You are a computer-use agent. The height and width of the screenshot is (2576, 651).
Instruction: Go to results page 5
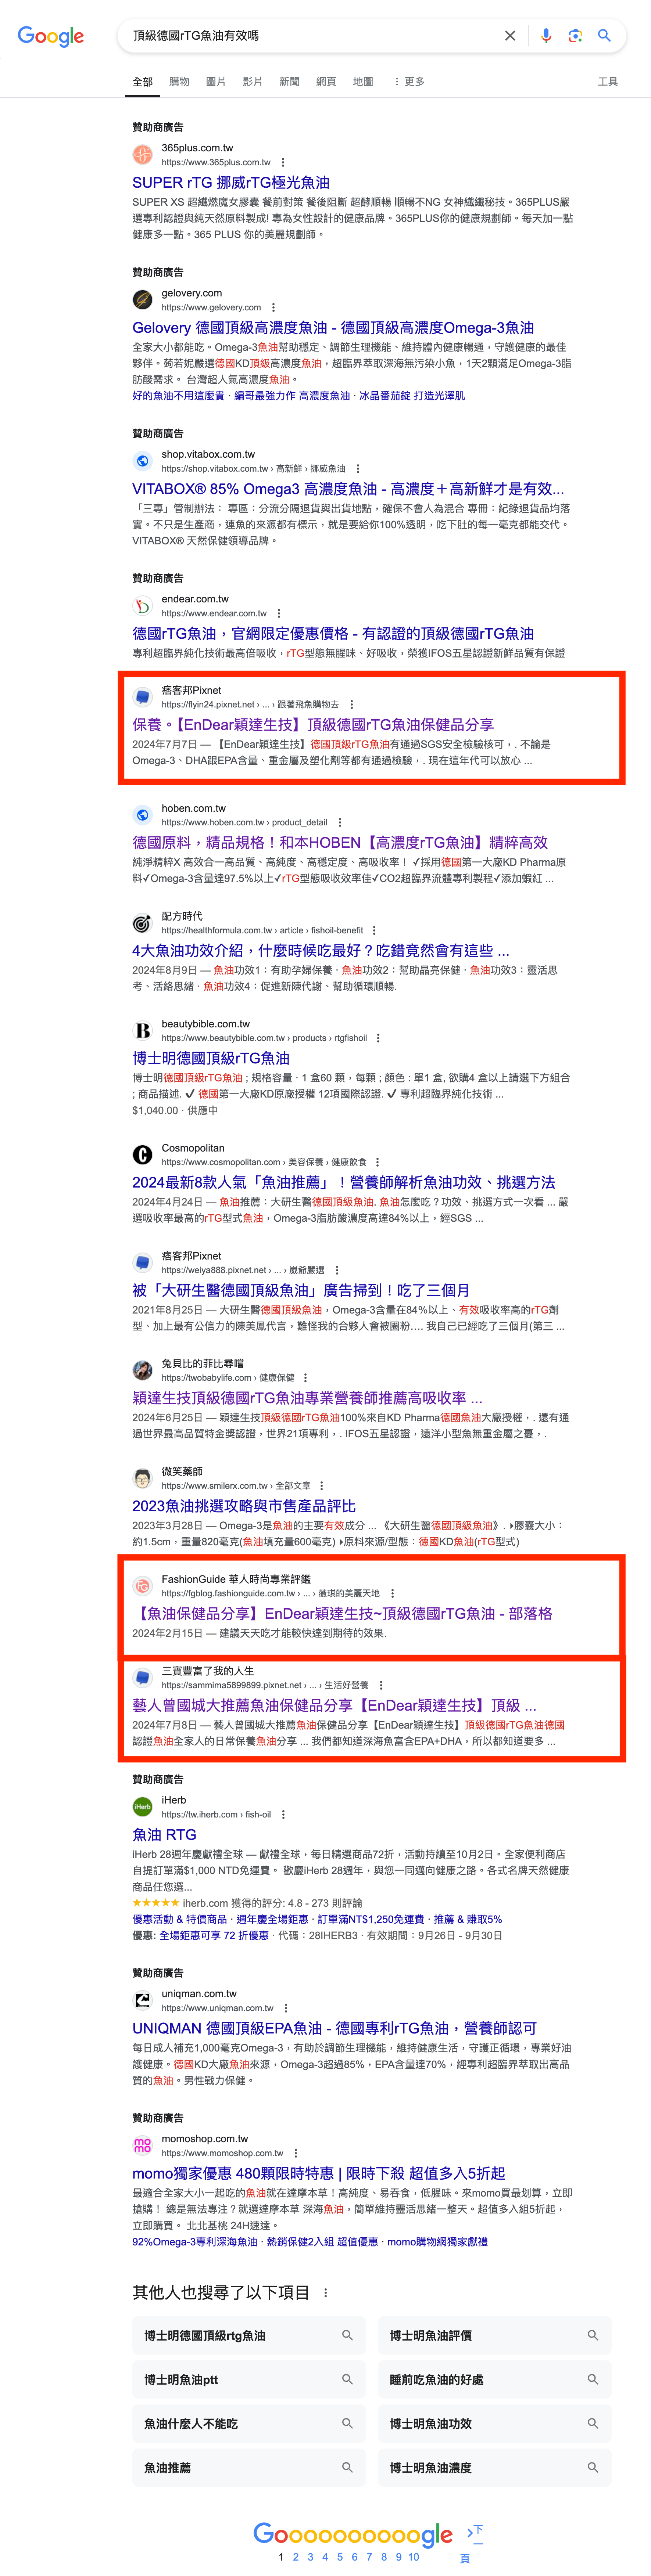click(340, 2556)
